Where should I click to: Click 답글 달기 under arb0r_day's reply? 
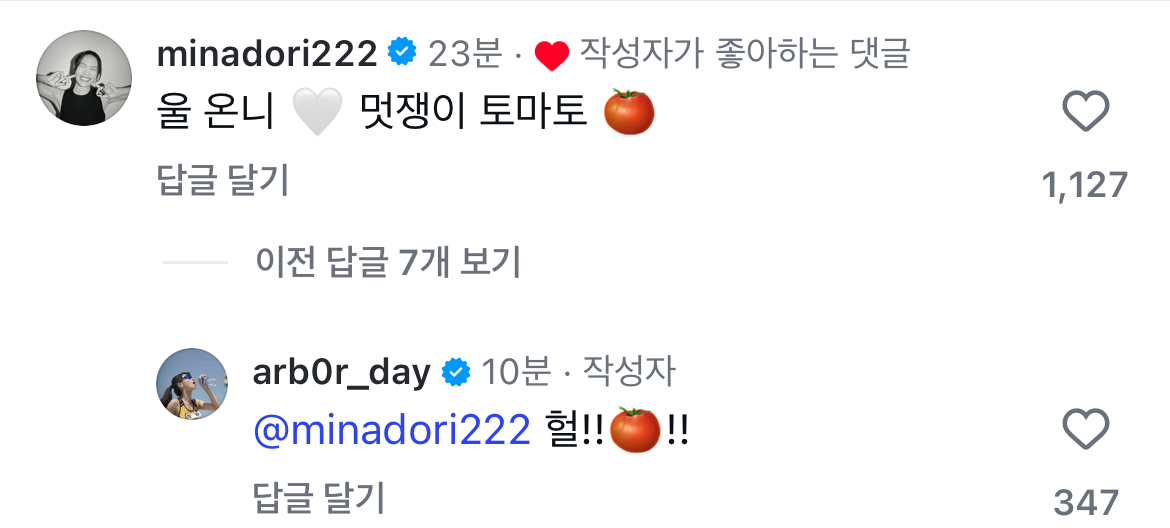pyautogui.click(x=319, y=499)
